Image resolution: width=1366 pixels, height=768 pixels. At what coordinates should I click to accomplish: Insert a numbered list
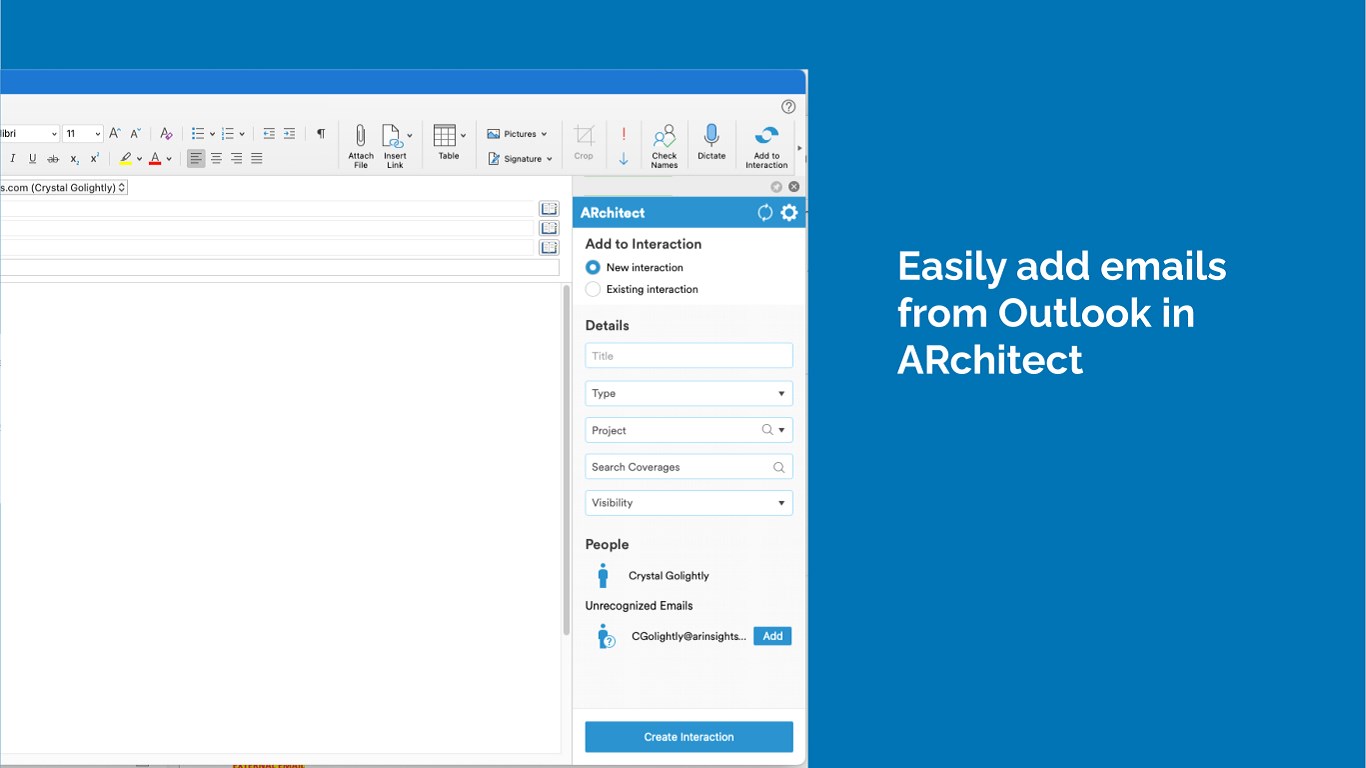(228, 133)
